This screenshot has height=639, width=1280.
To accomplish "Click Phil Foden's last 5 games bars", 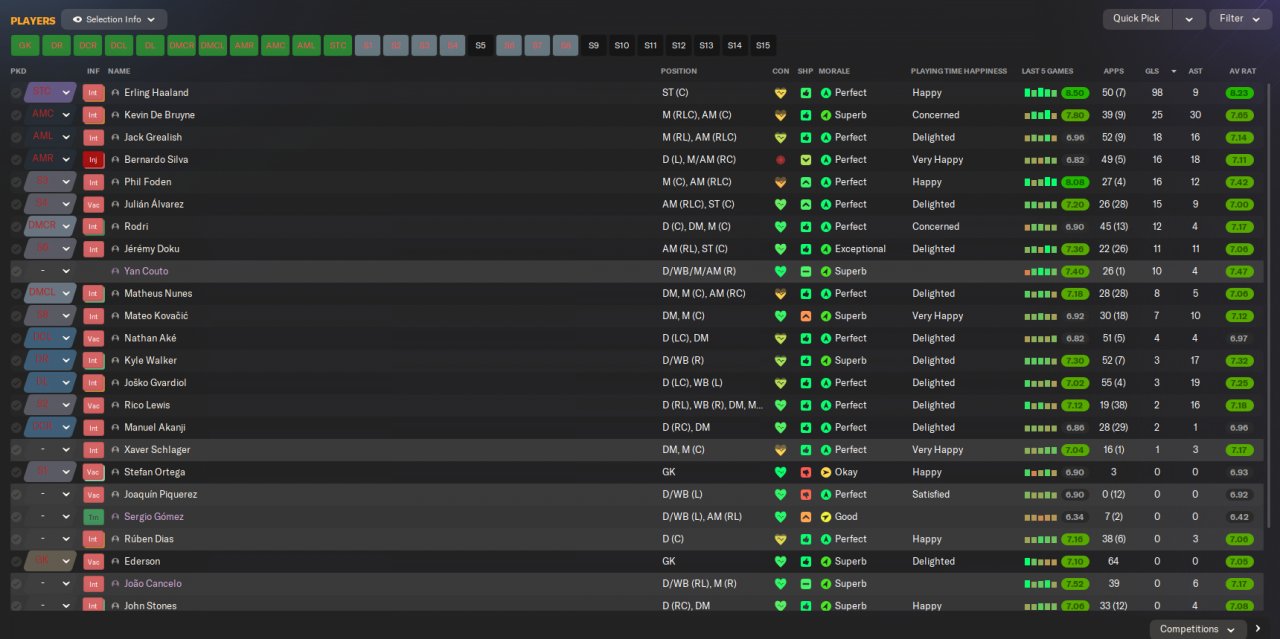I will pyautogui.click(x=1040, y=182).
